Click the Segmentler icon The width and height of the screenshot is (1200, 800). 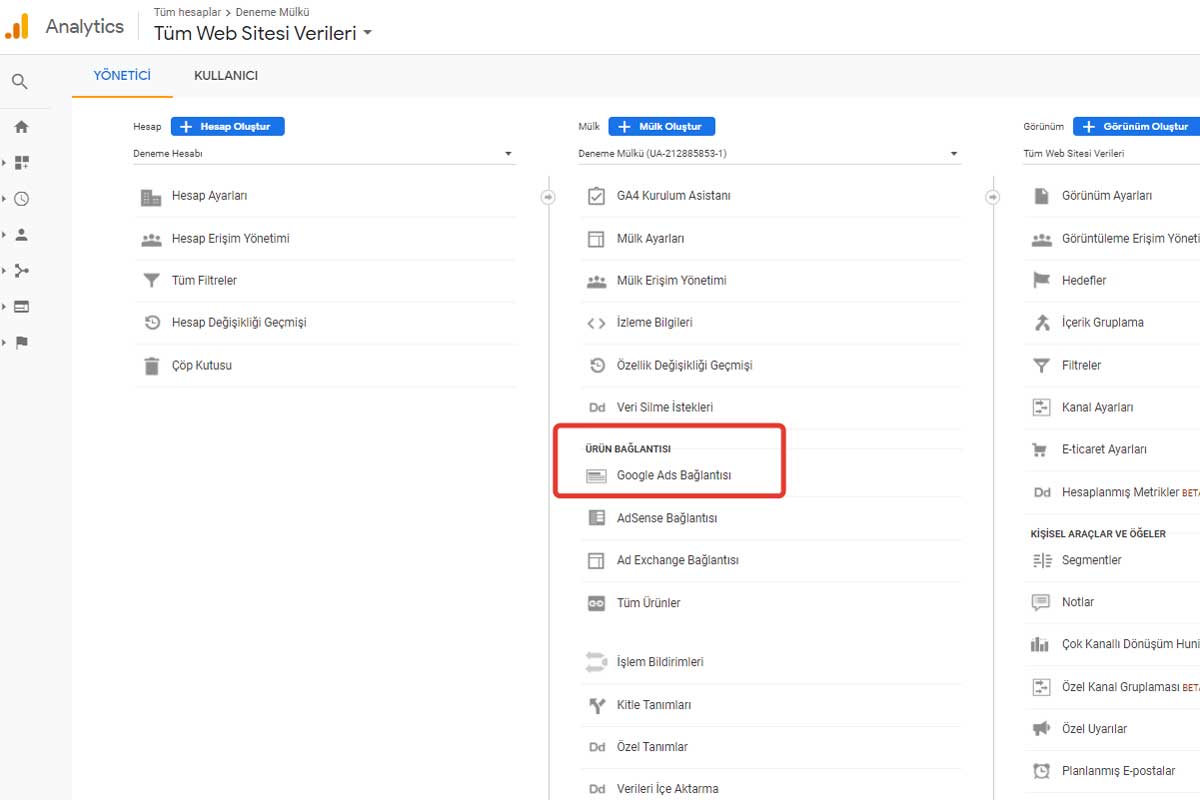(1041, 561)
